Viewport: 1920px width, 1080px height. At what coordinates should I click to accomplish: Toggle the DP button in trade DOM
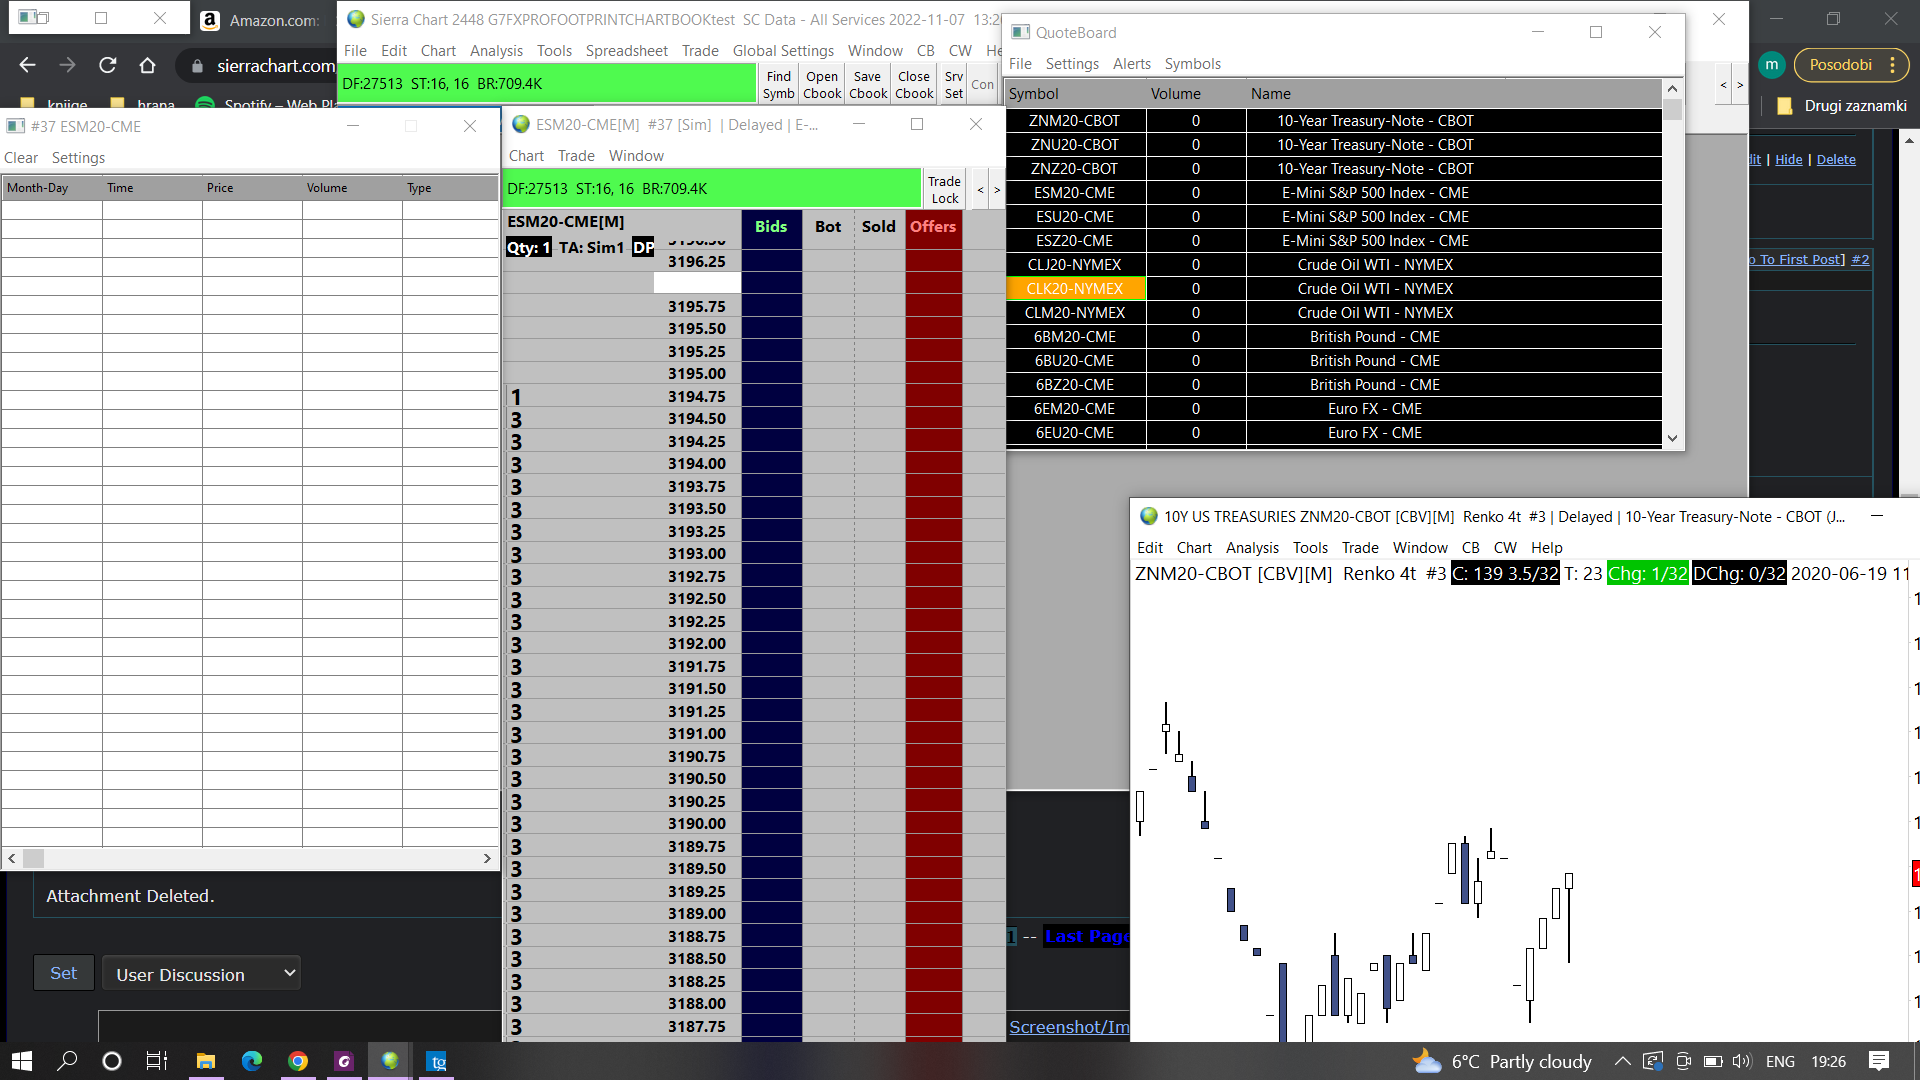click(x=643, y=247)
